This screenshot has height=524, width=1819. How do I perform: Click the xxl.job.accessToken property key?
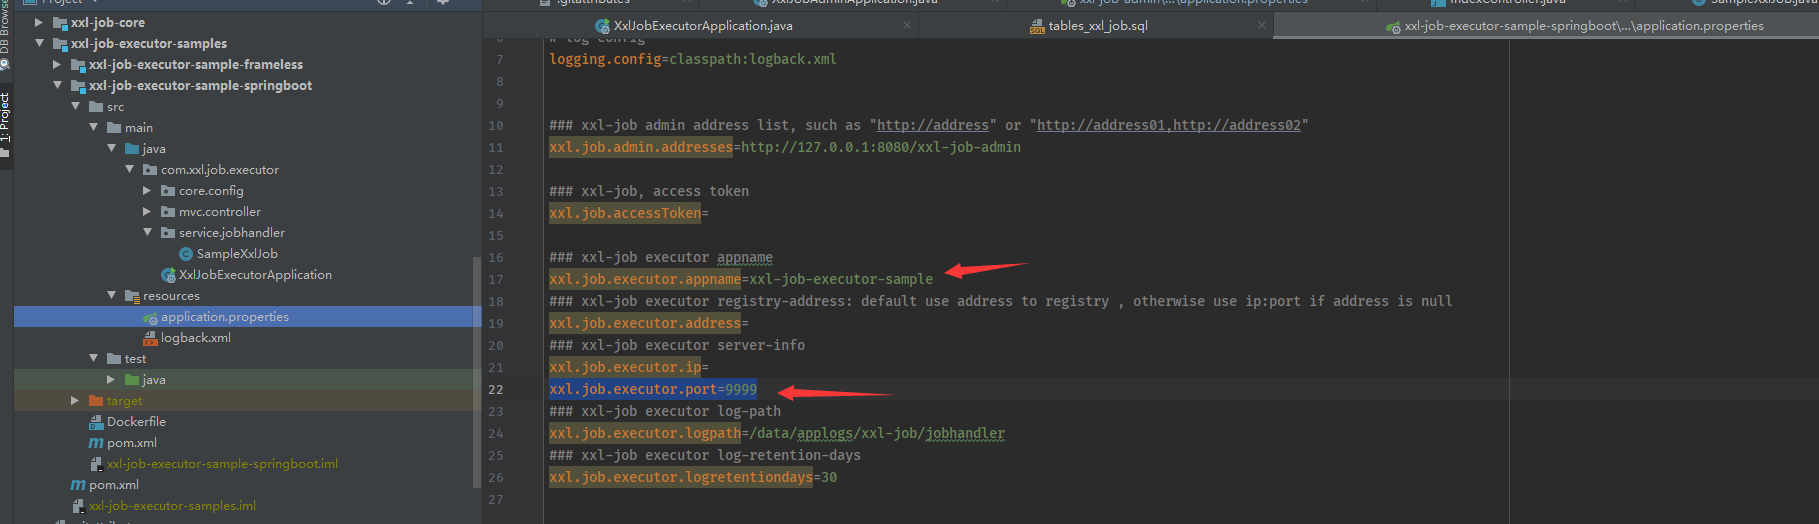coord(625,213)
